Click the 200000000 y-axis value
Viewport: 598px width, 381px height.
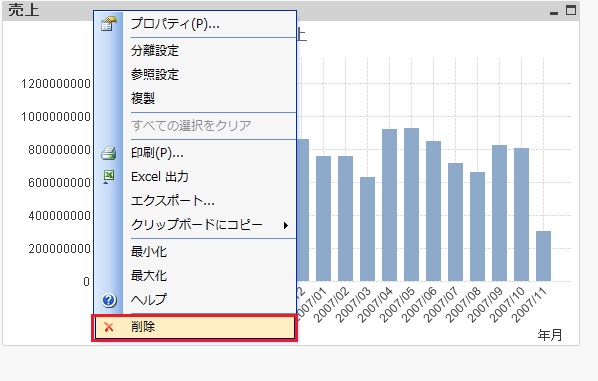tap(59, 249)
